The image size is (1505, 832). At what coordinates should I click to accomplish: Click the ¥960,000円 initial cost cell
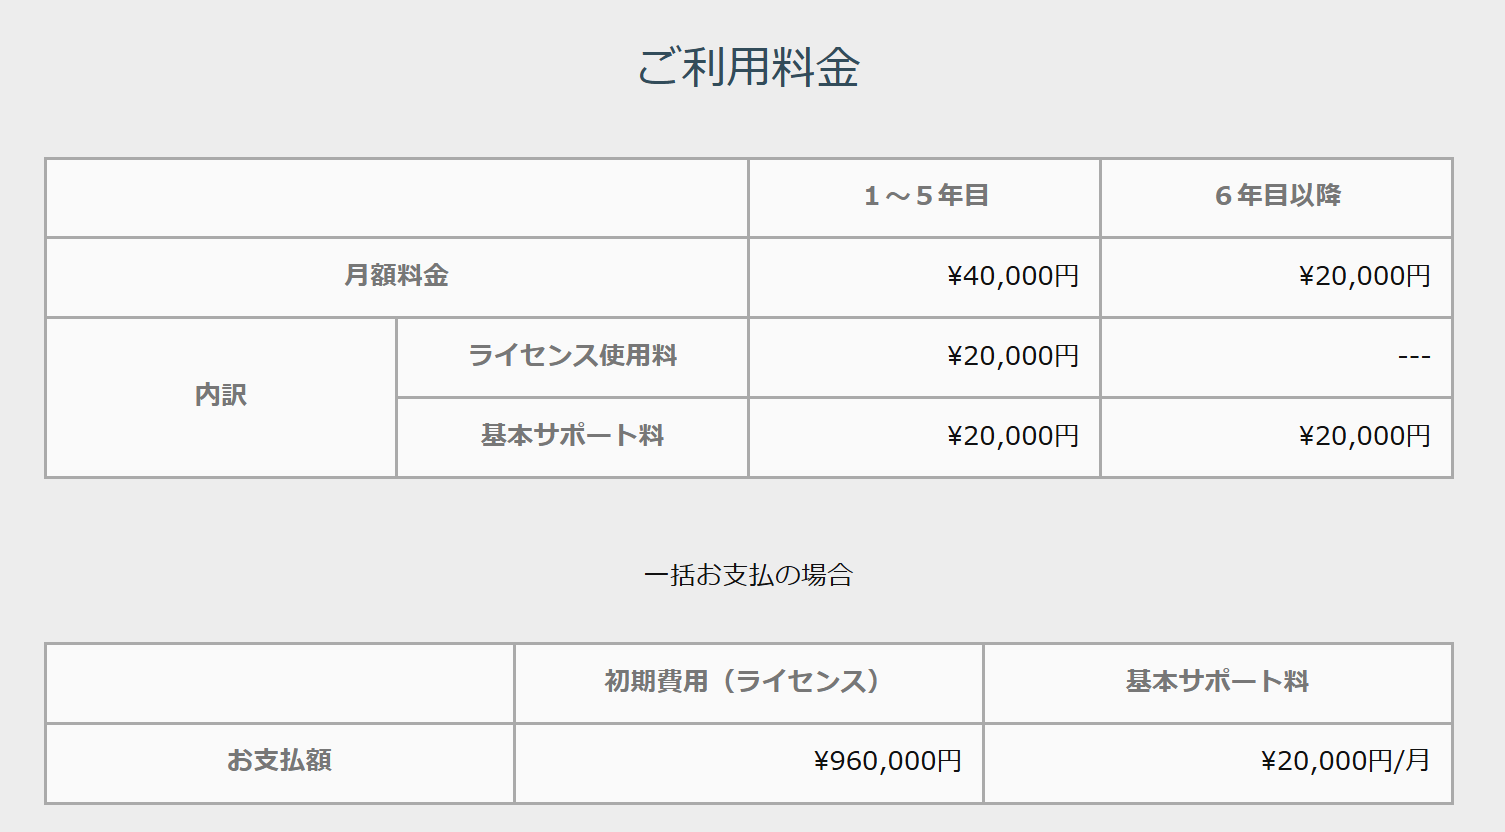(887, 761)
